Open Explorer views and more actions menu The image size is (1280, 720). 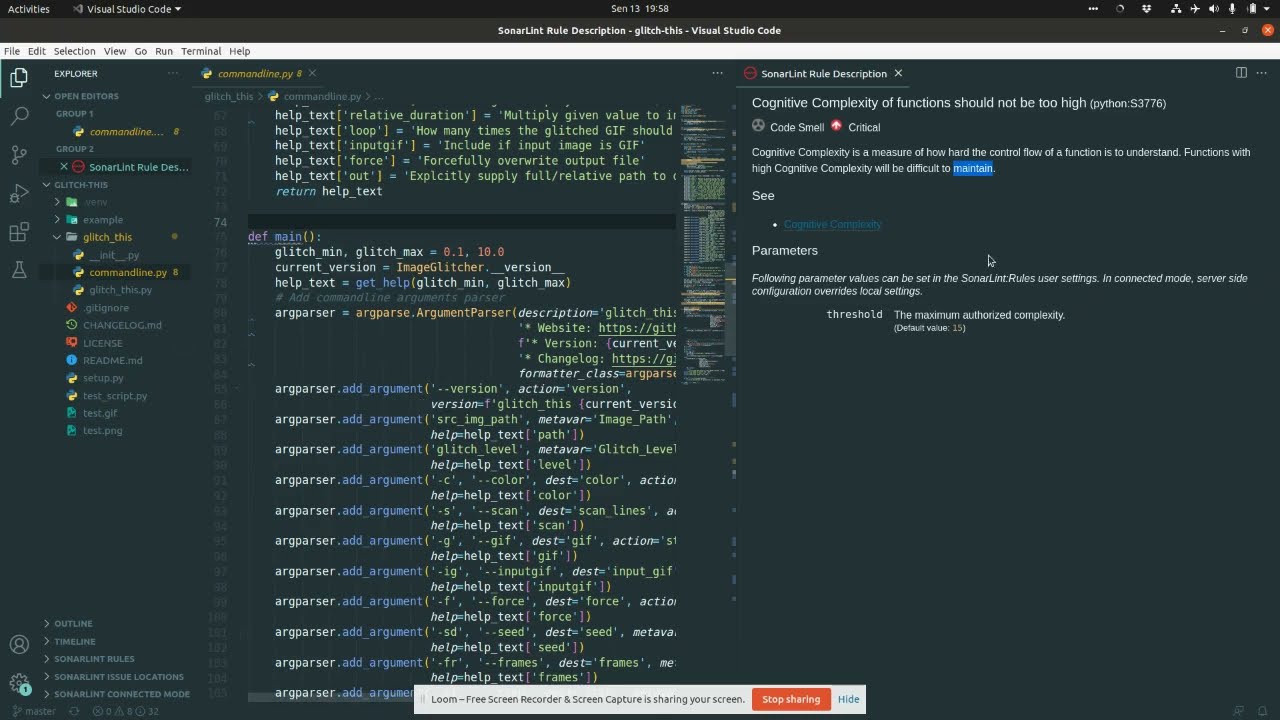pos(173,73)
